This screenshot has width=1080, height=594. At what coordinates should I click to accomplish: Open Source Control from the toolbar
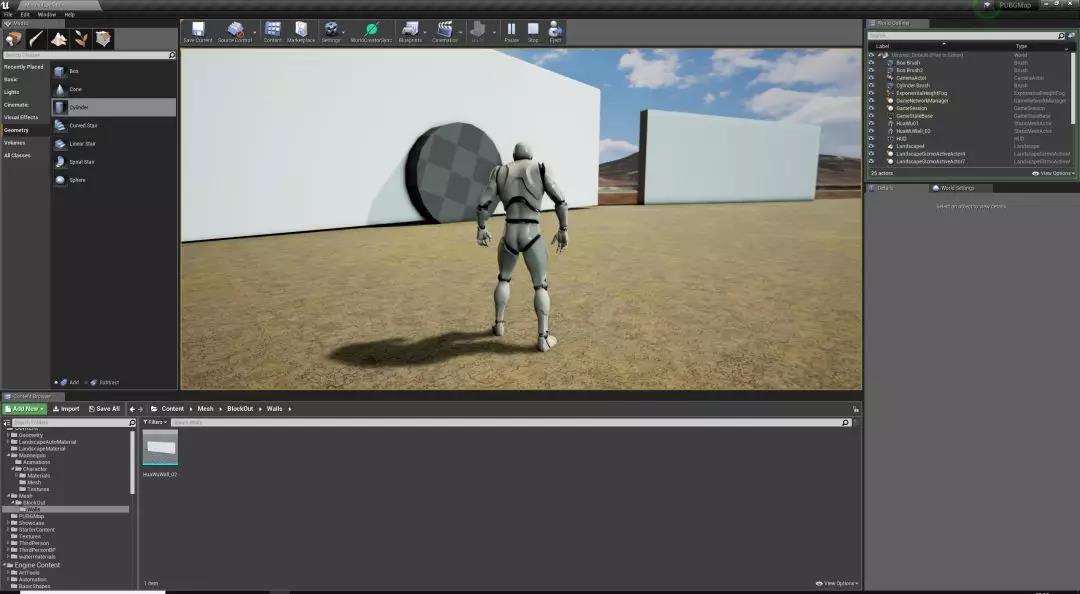tap(235, 32)
